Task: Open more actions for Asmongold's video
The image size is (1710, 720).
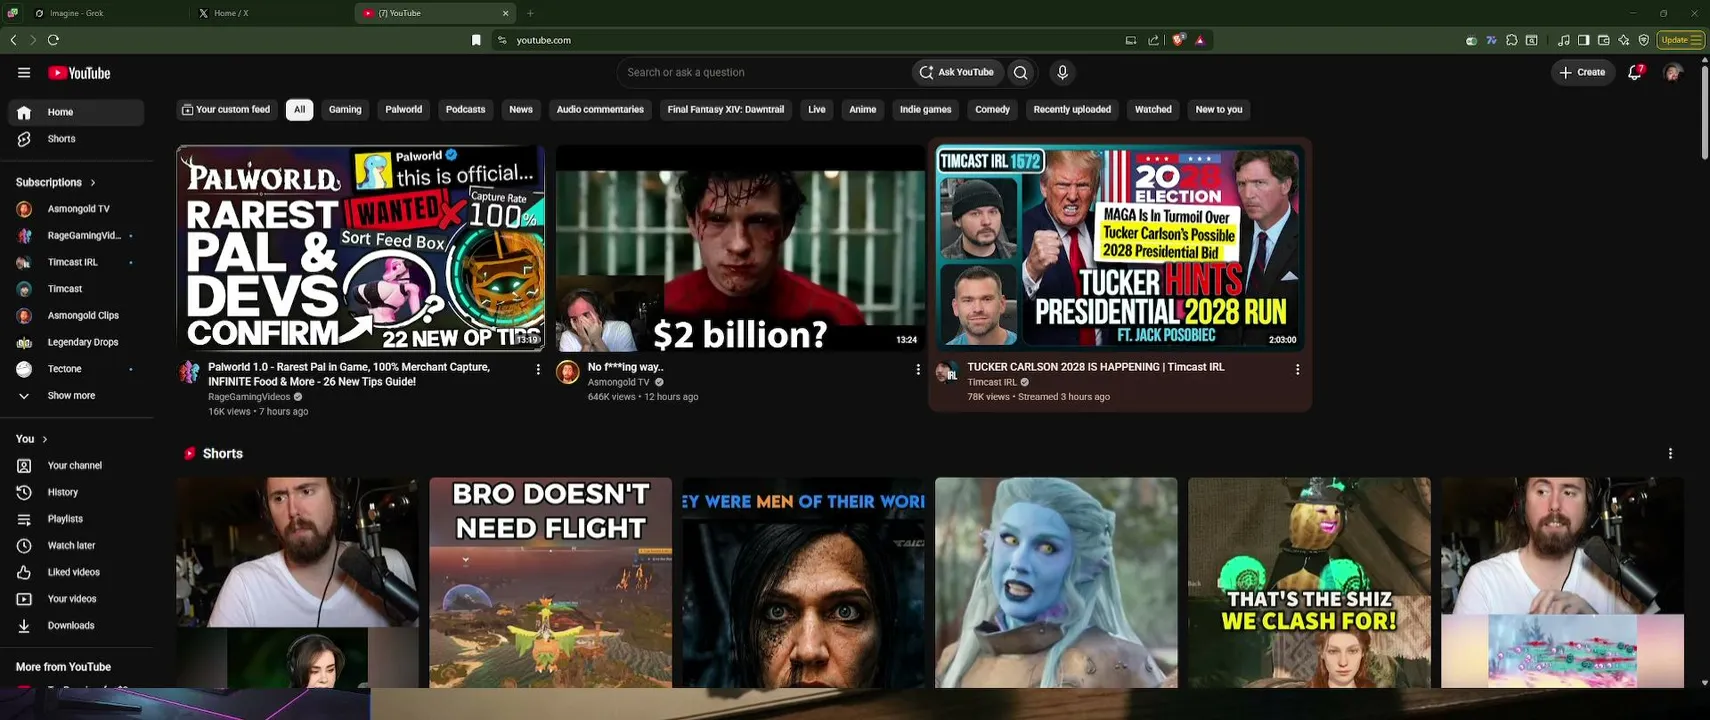Action: pyautogui.click(x=918, y=369)
